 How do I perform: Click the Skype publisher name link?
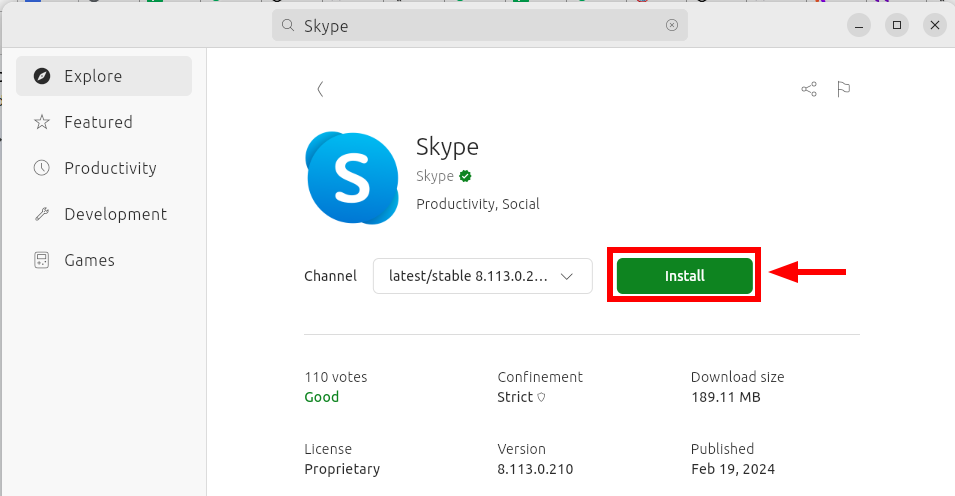(x=434, y=176)
